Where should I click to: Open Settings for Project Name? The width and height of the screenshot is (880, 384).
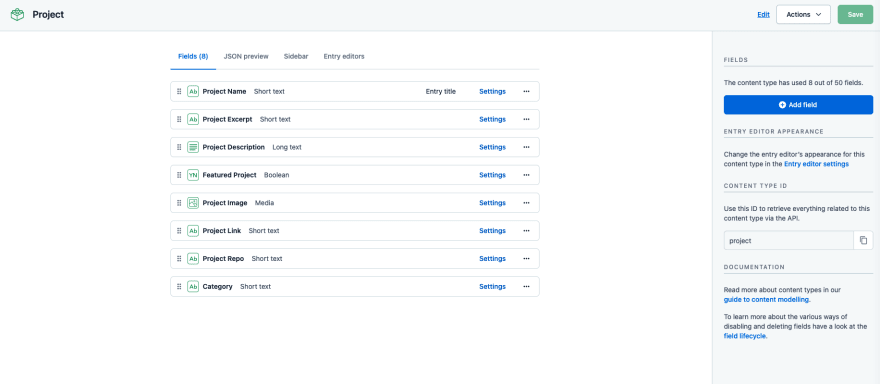pyautogui.click(x=492, y=92)
